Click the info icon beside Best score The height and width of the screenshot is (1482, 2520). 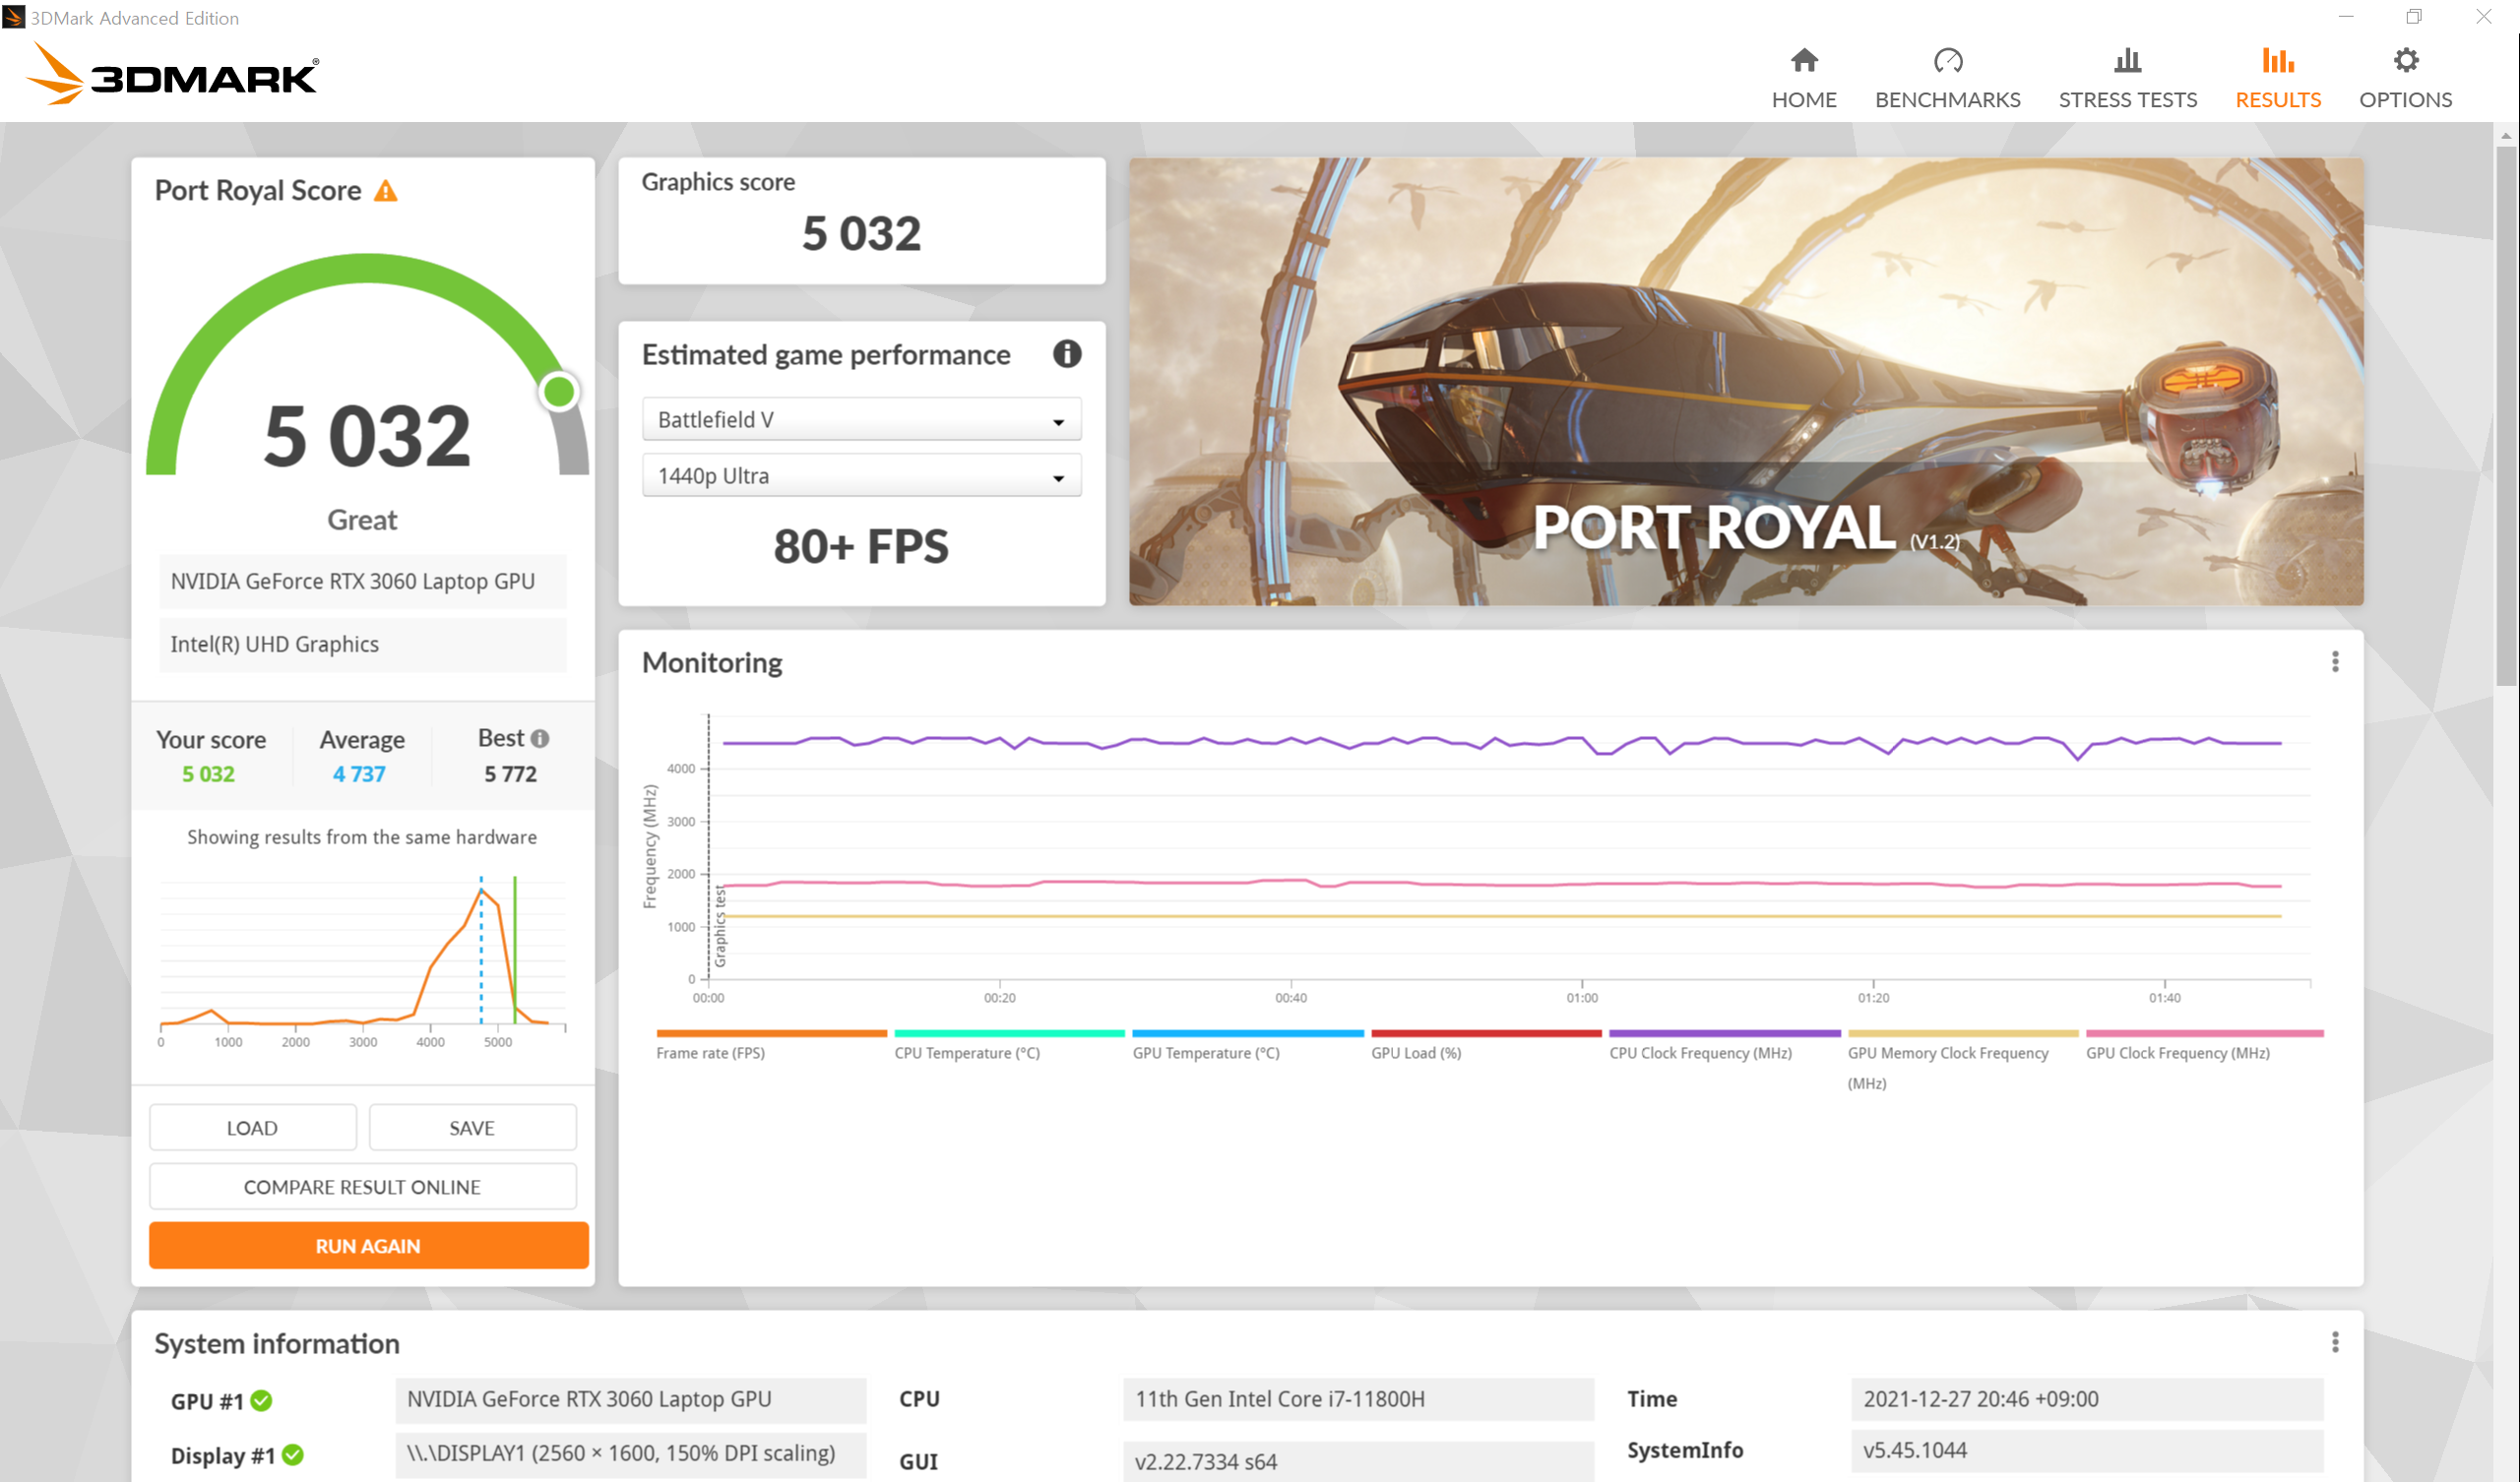click(540, 739)
